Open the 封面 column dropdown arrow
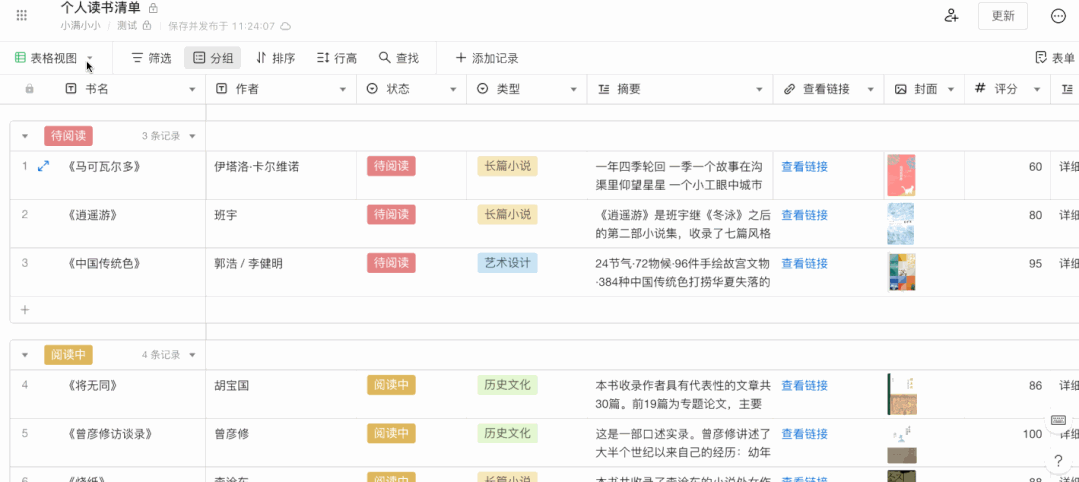1079x482 pixels. pyautogui.click(x=951, y=90)
